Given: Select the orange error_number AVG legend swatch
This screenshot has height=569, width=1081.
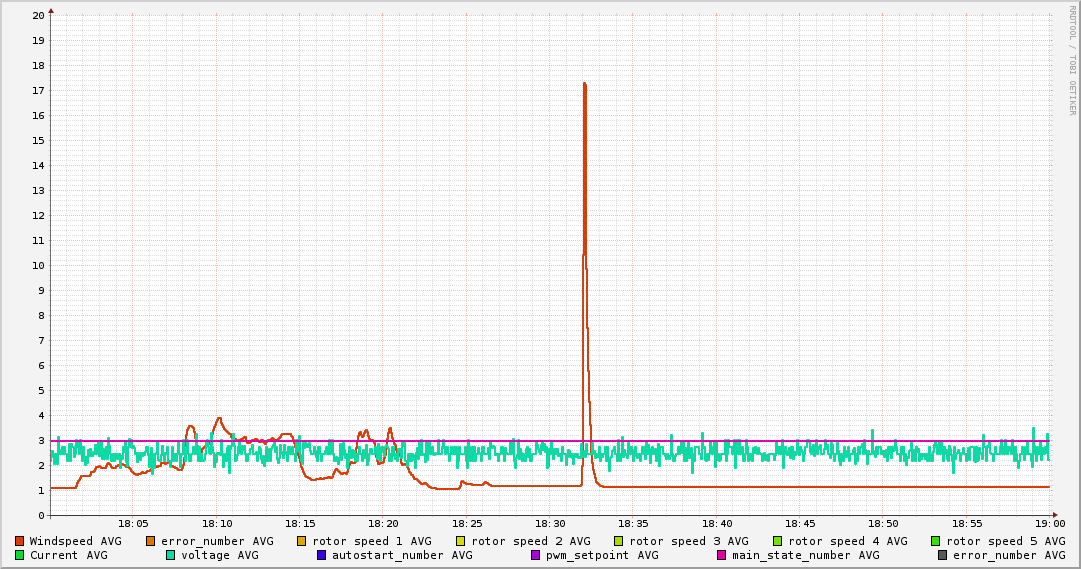Looking at the screenshot, I should tap(151, 541).
